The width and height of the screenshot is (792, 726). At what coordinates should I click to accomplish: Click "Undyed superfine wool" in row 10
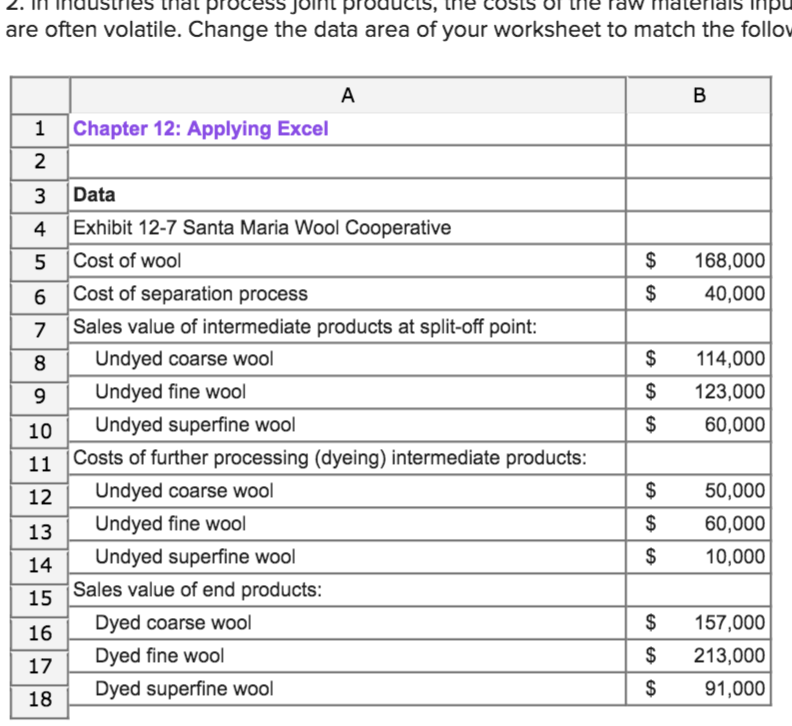pyautogui.click(x=348, y=425)
